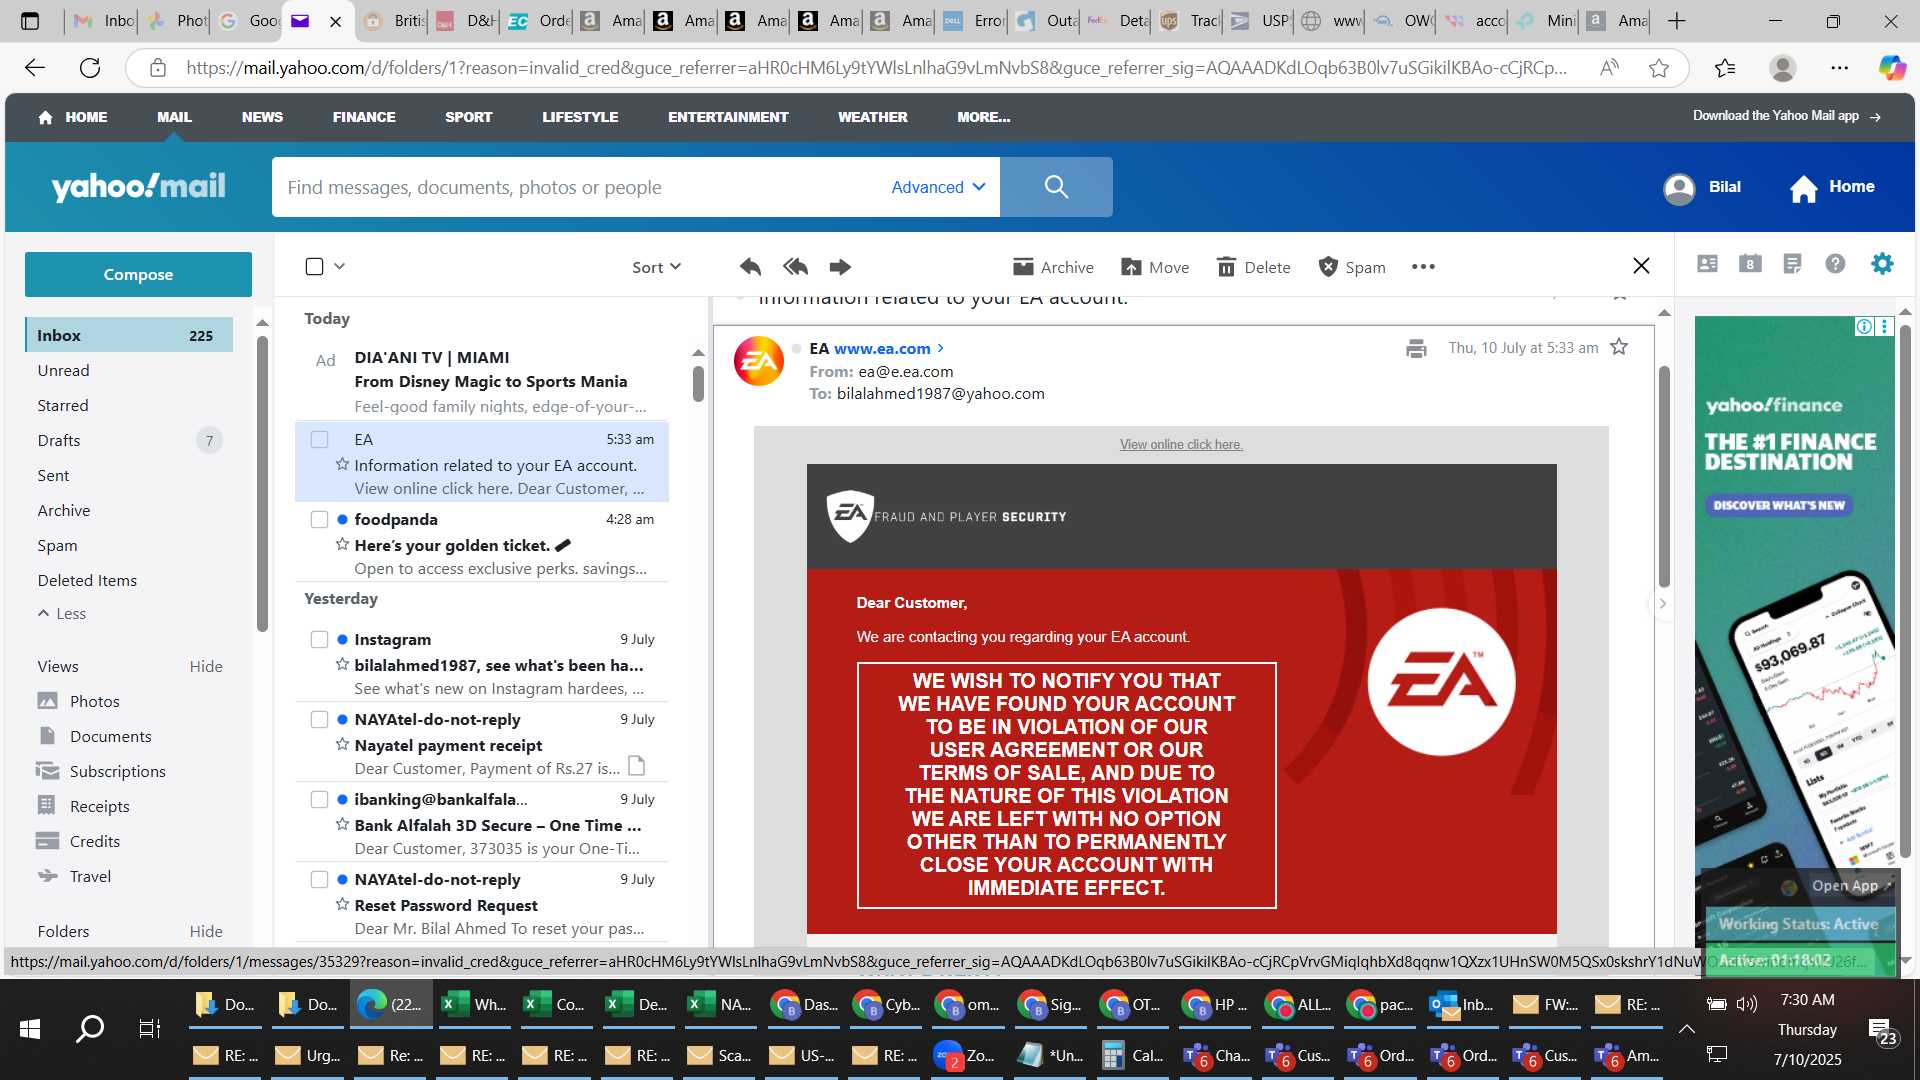This screenshot has height=1080, width=1920.
Task: Mark the EA email as Spam
Action: click(x=1352, y=267)
